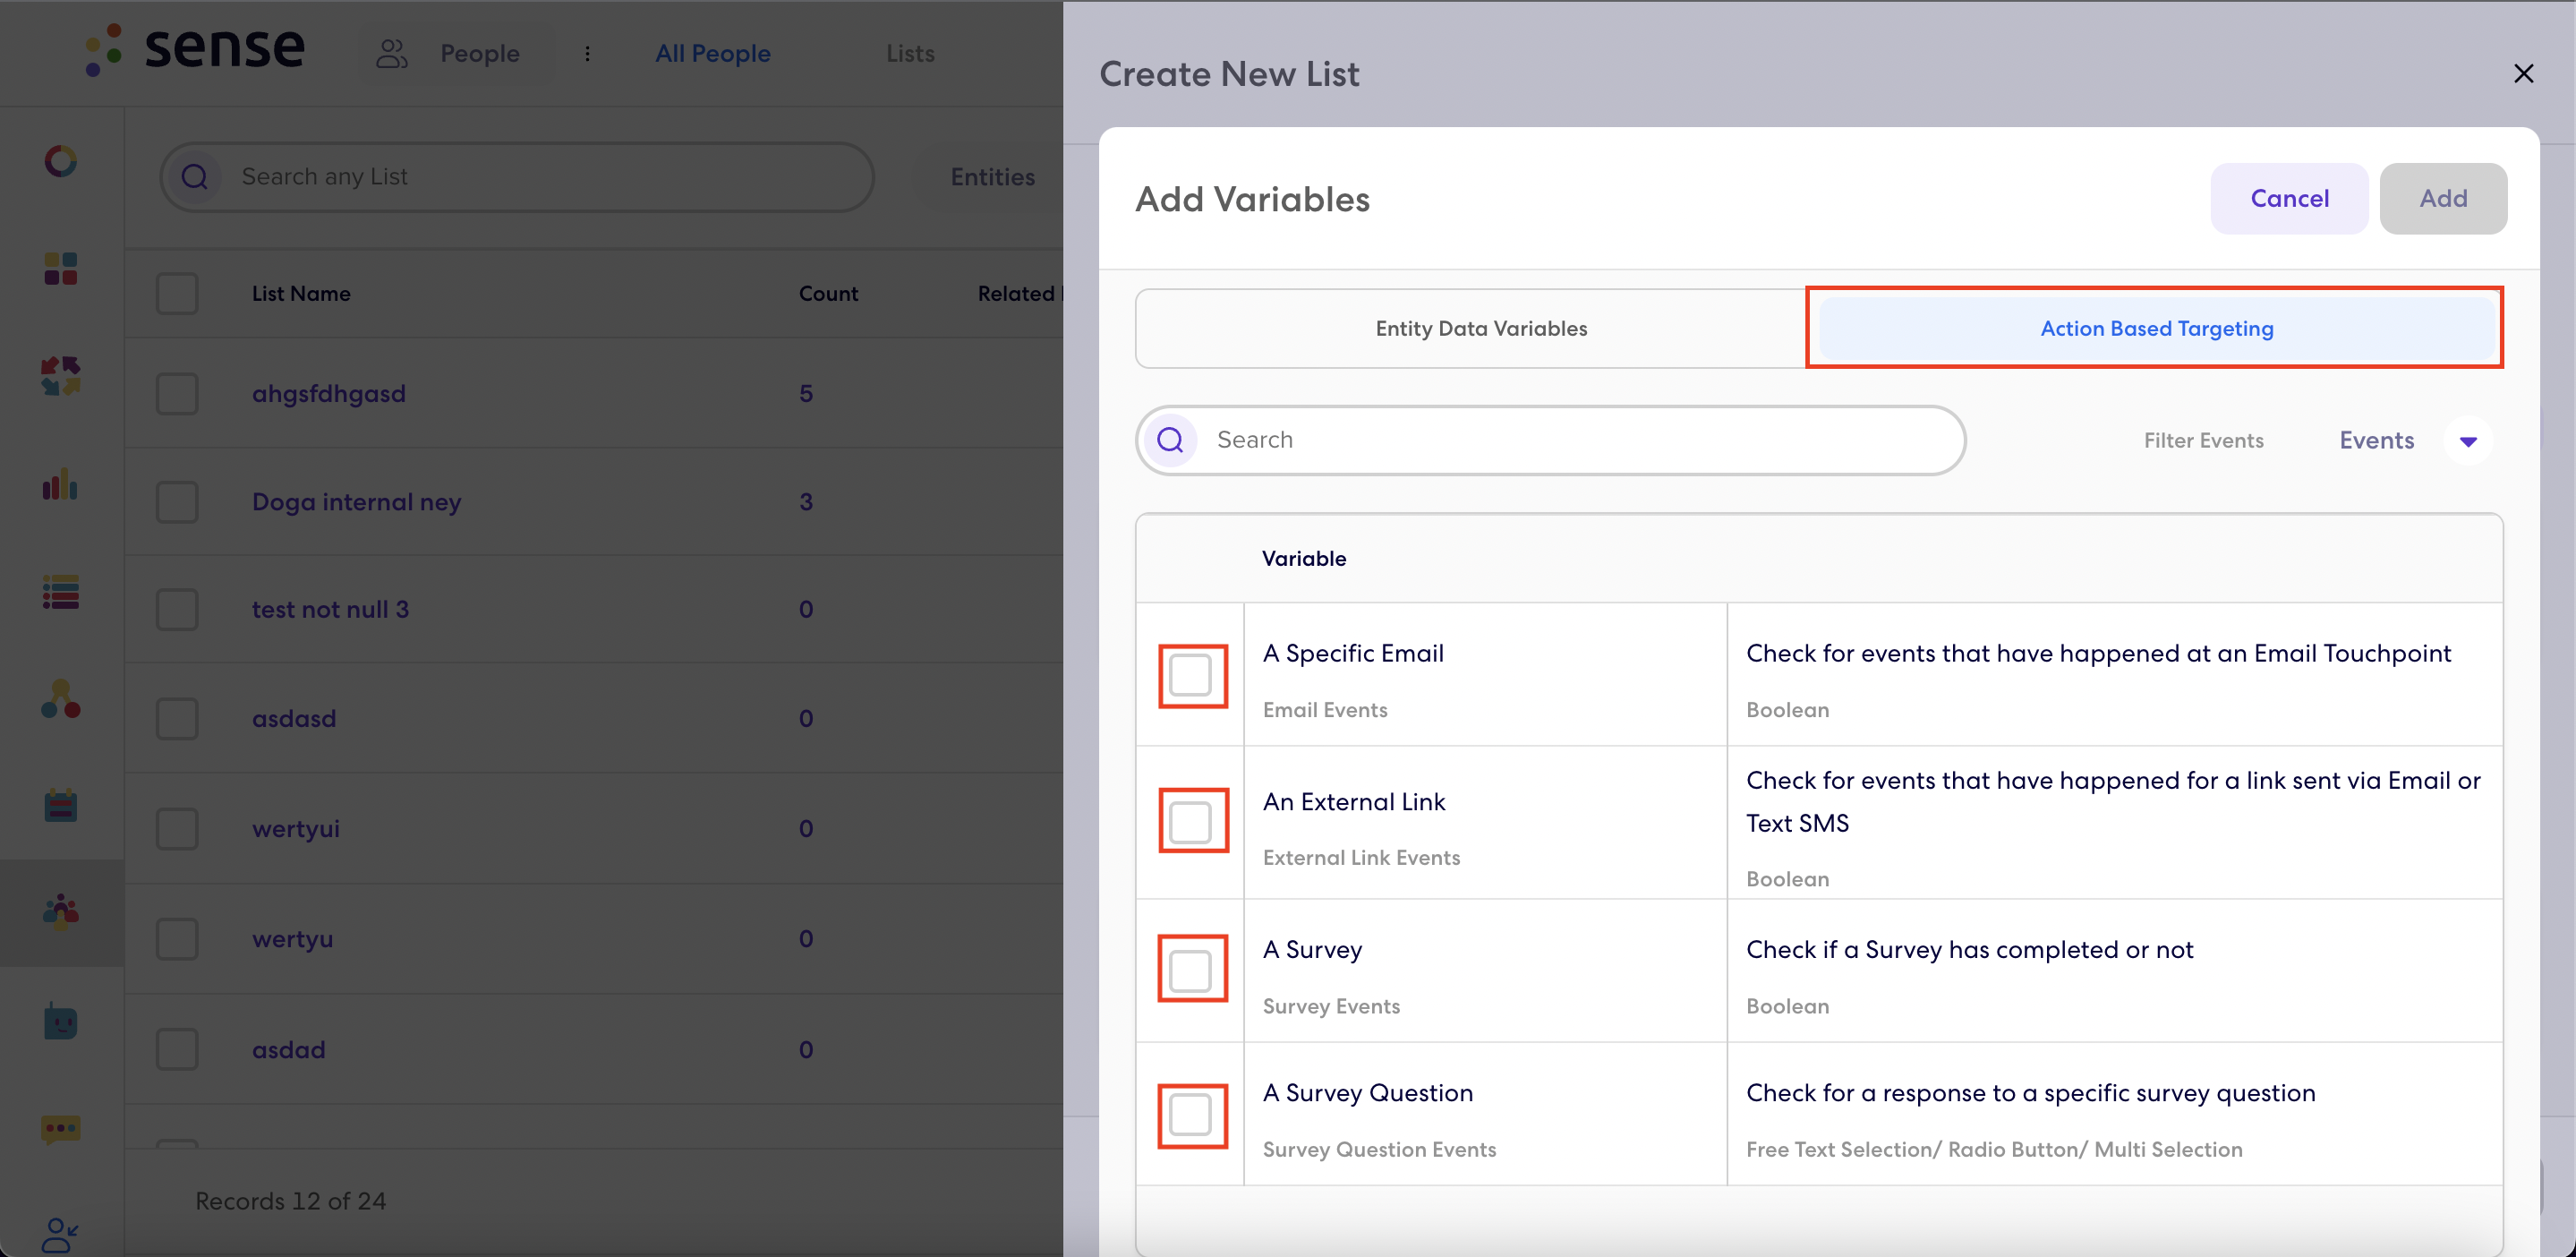Open the asdad list link
The image size is (2576, 1257).
click(289, 1050)
